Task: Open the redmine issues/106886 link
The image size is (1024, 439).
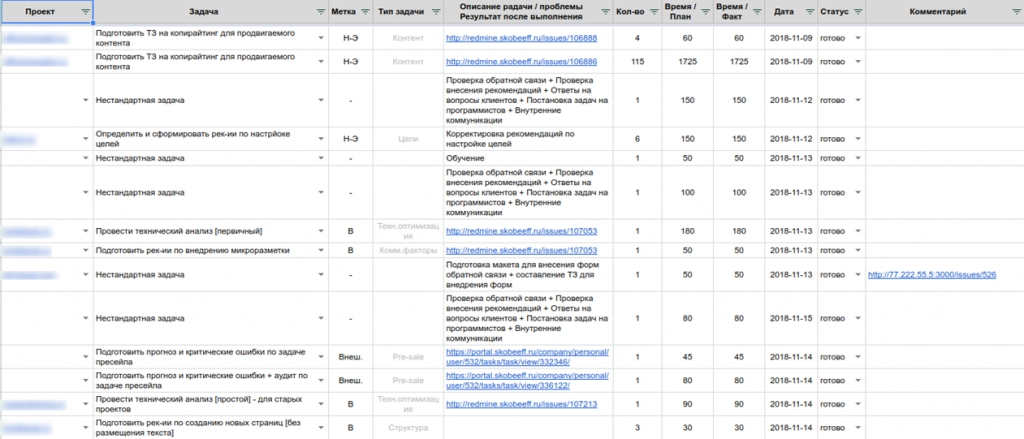Action: pyautogui.click(x=521, y=62)
